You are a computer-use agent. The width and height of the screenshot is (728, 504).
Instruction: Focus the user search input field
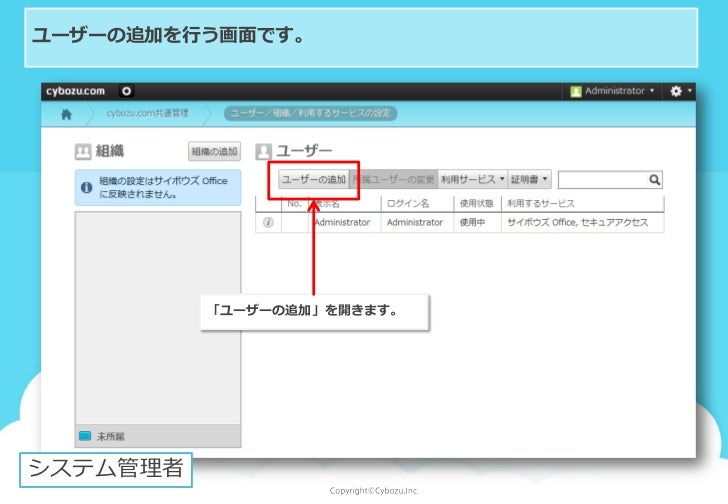[x=603, y=180]
